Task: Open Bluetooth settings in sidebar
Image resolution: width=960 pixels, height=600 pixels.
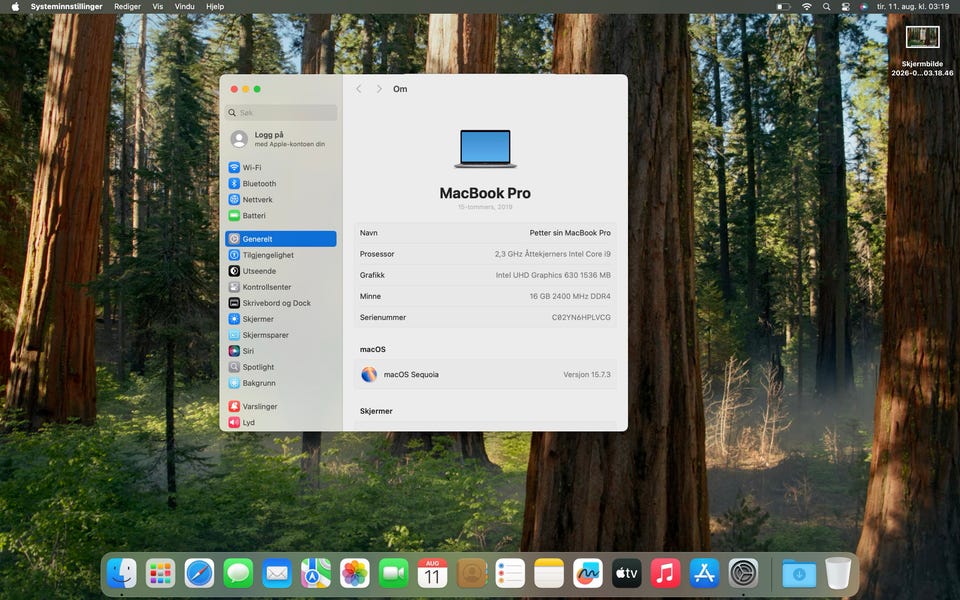Action: coord(280,183)
